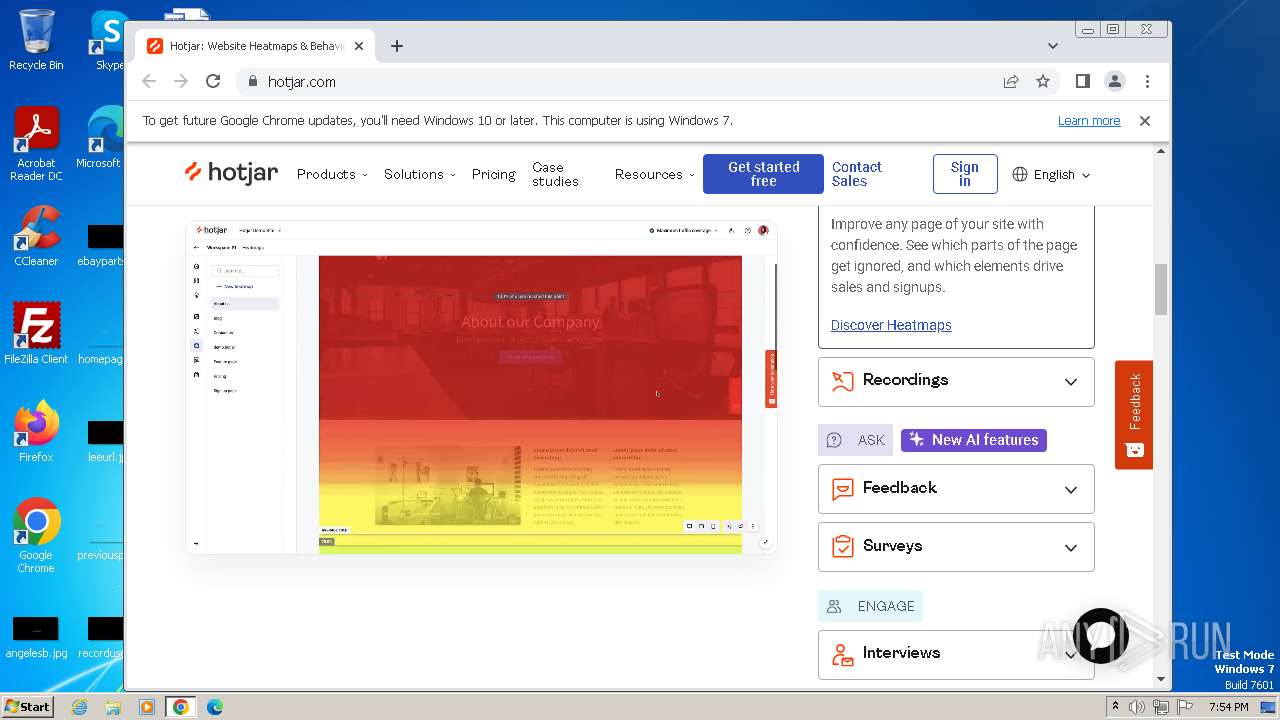Open the English language dropdown
This screenshot has height=720, width=1280.
point(1051,174)
